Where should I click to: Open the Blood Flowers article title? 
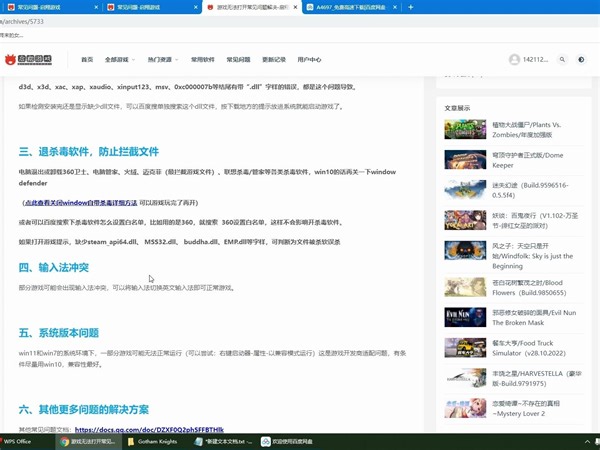click(529, 287)
